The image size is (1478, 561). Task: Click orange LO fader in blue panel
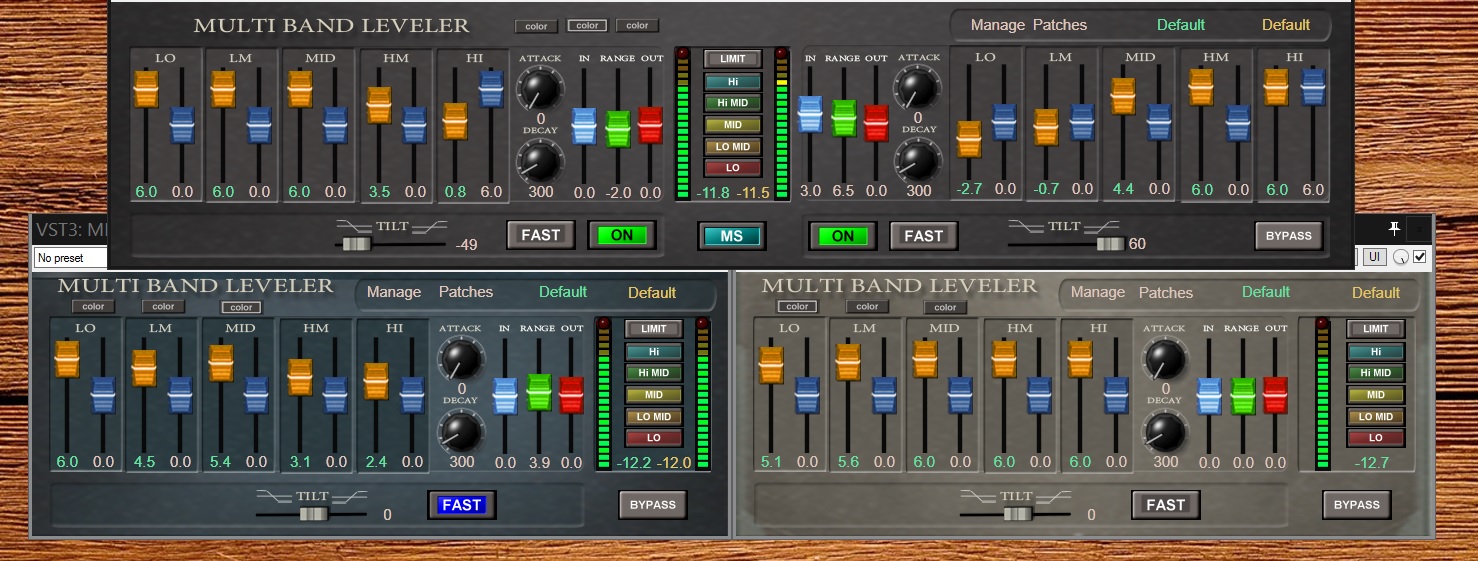(67, 360)
